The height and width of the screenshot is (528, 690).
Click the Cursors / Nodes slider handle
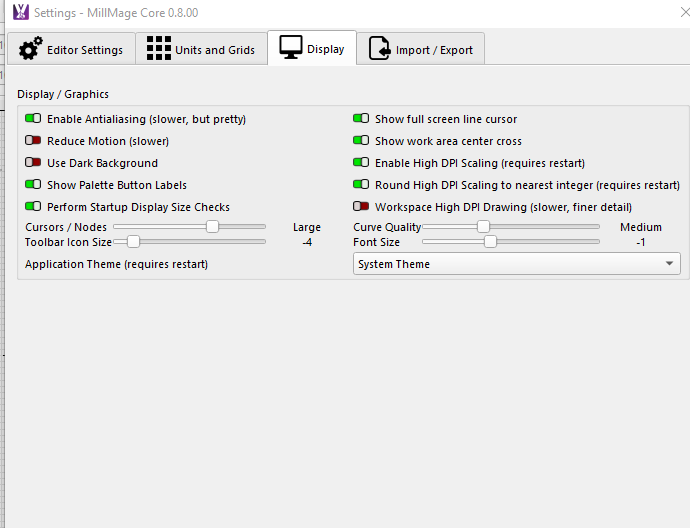pyautogui.click(x=212, y=227)
